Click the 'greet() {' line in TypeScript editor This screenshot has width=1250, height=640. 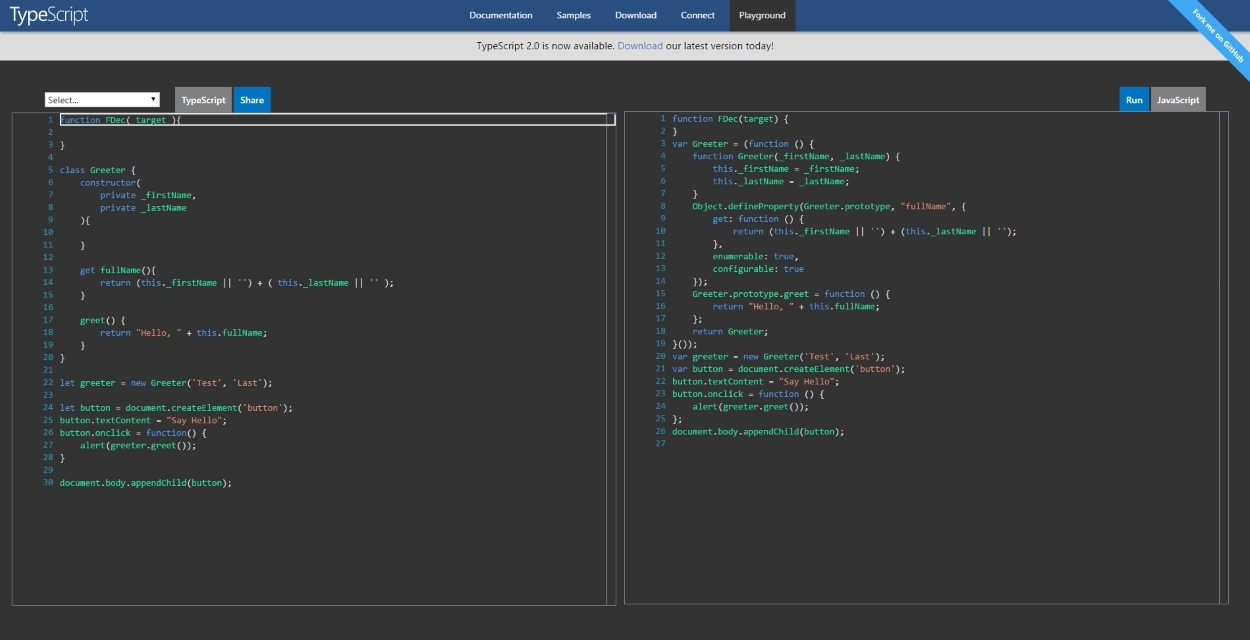tap(103, 320)
